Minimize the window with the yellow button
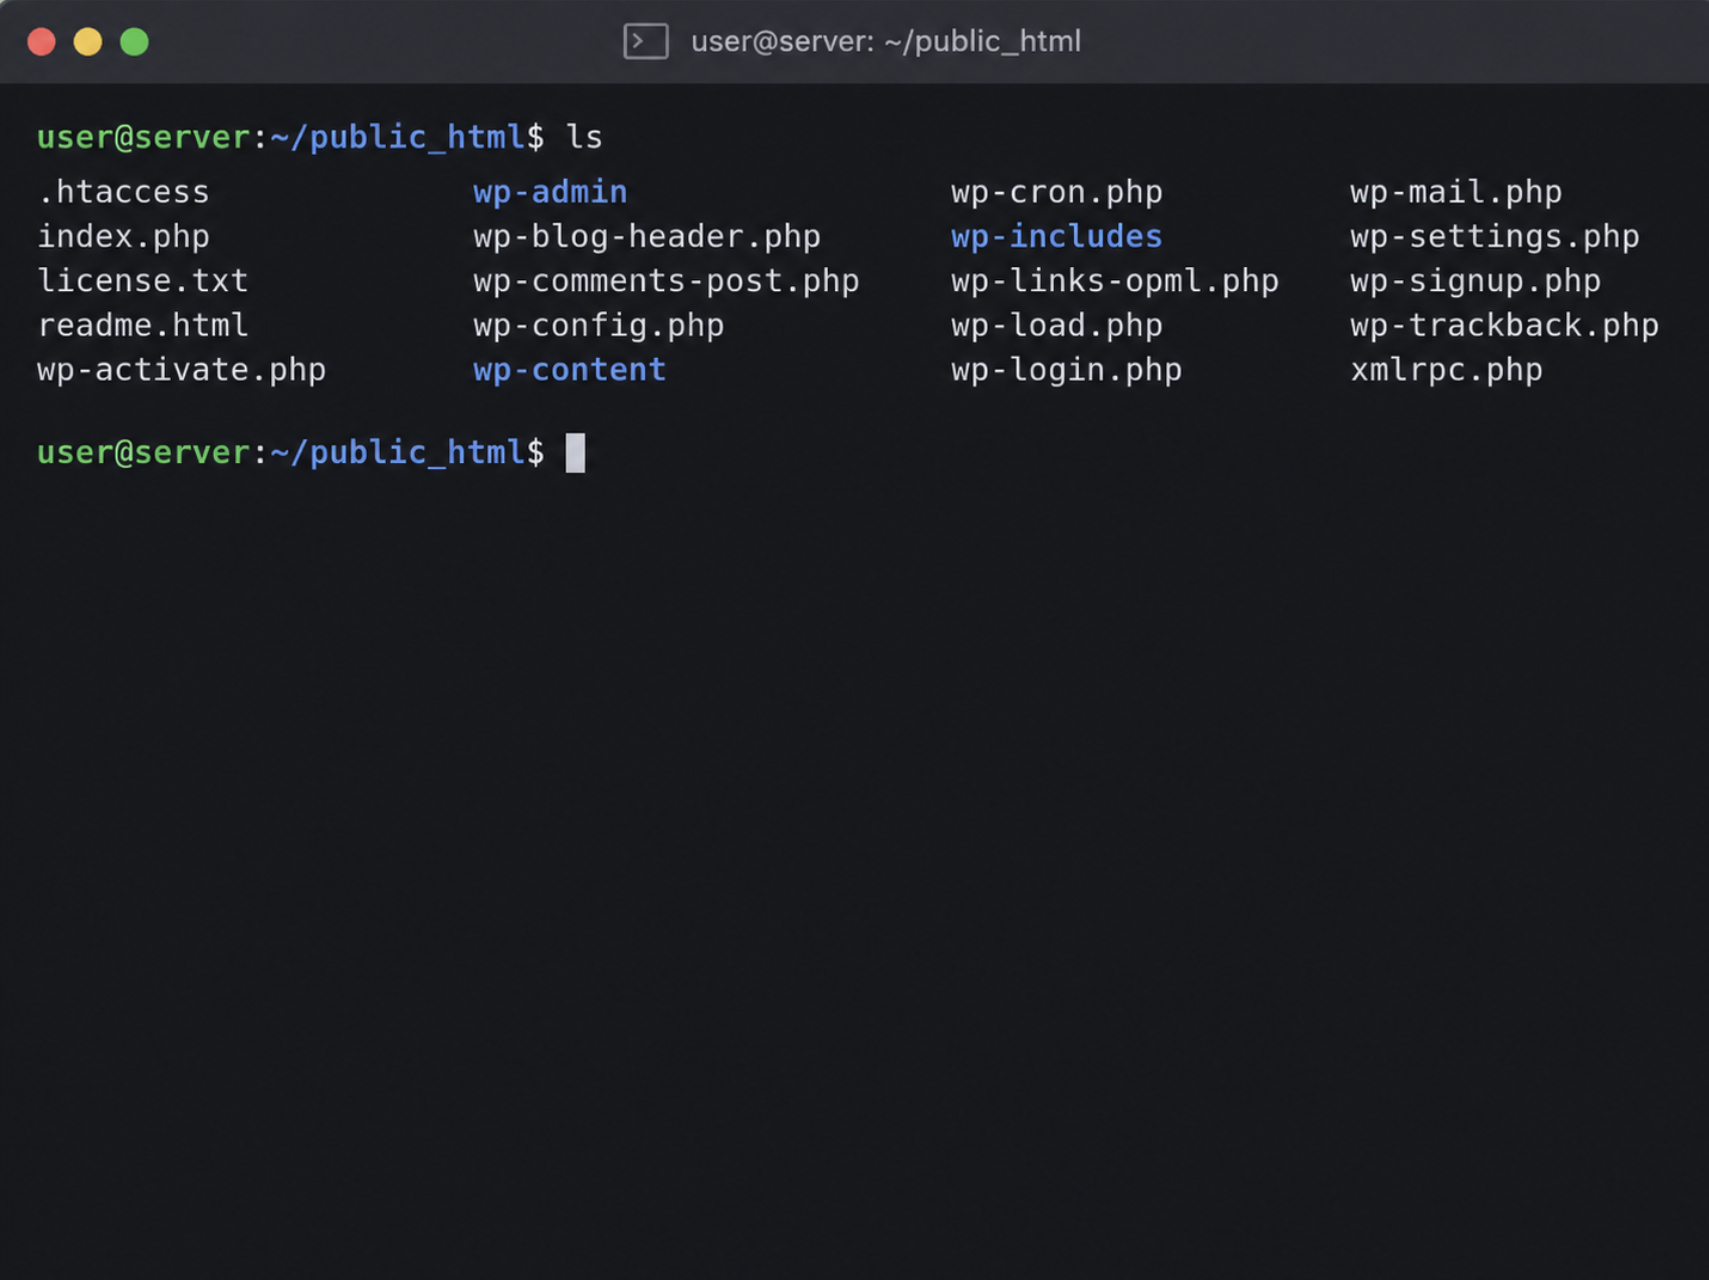The height and width of the screenshot is (1280, 1709). tap(88, 42)
